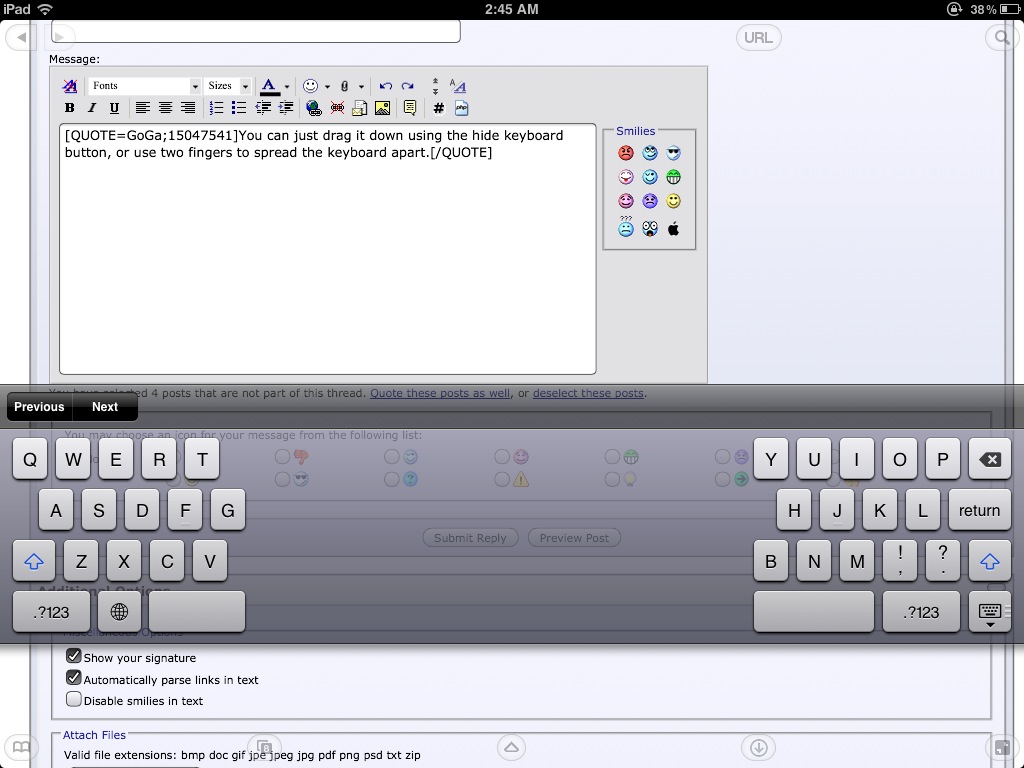
Task: Tap the scroll-to-top up arrow icon
Action: click(x=511, y=747)
